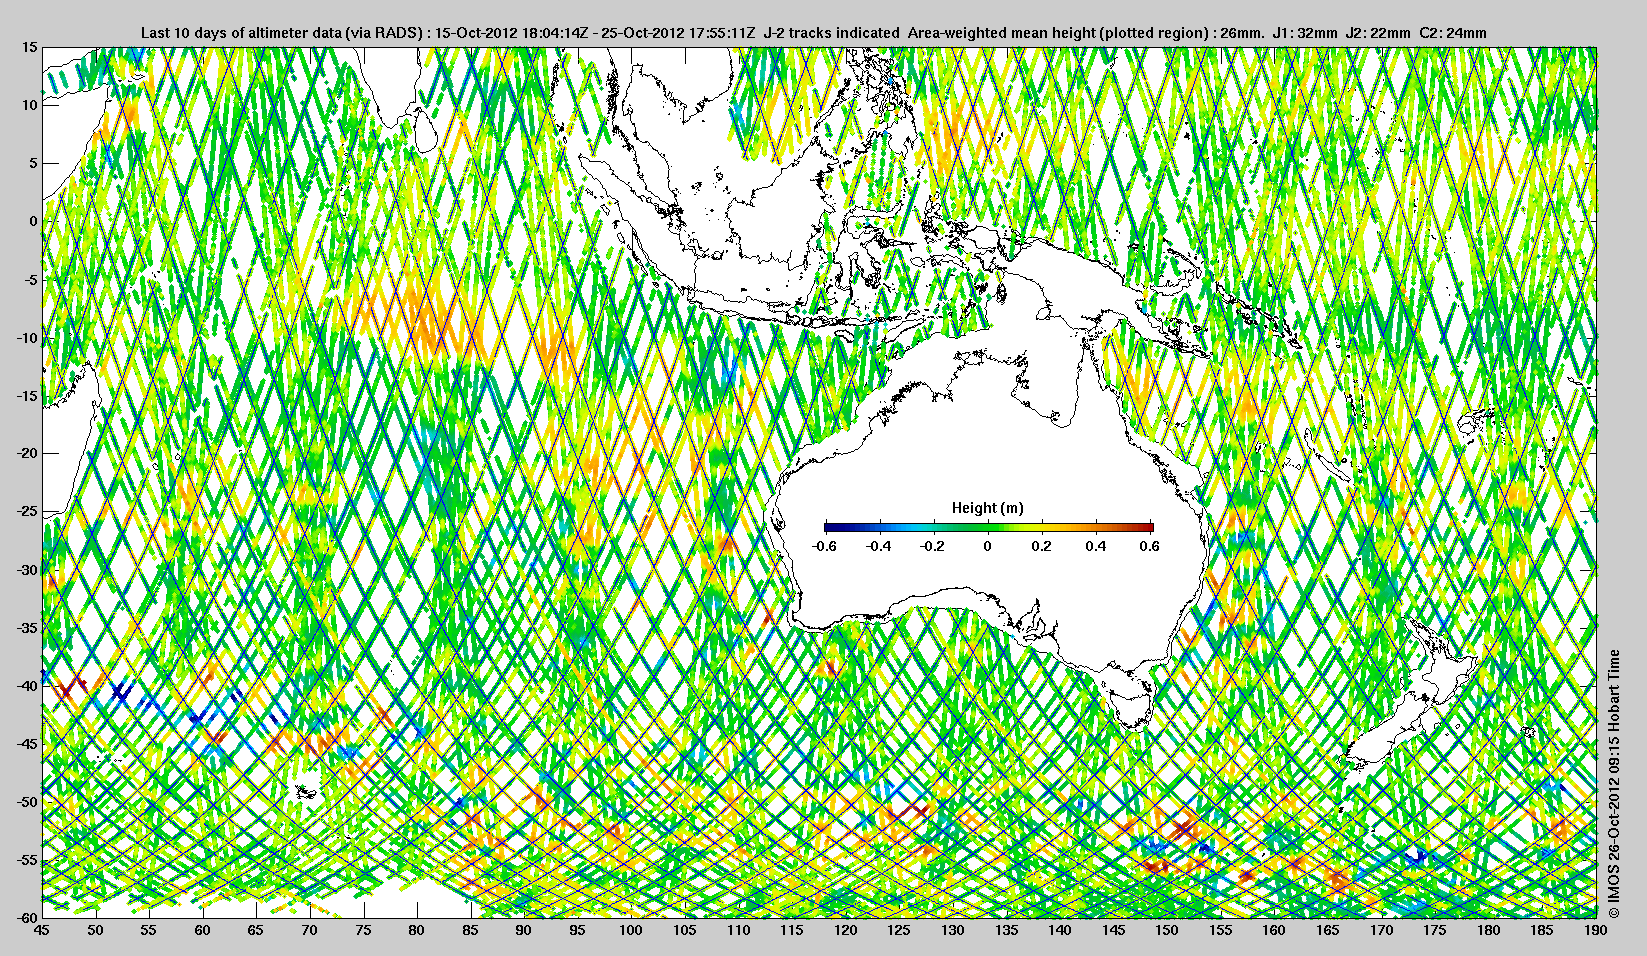Click the longitude label 150 on the x-axis

1167,930
